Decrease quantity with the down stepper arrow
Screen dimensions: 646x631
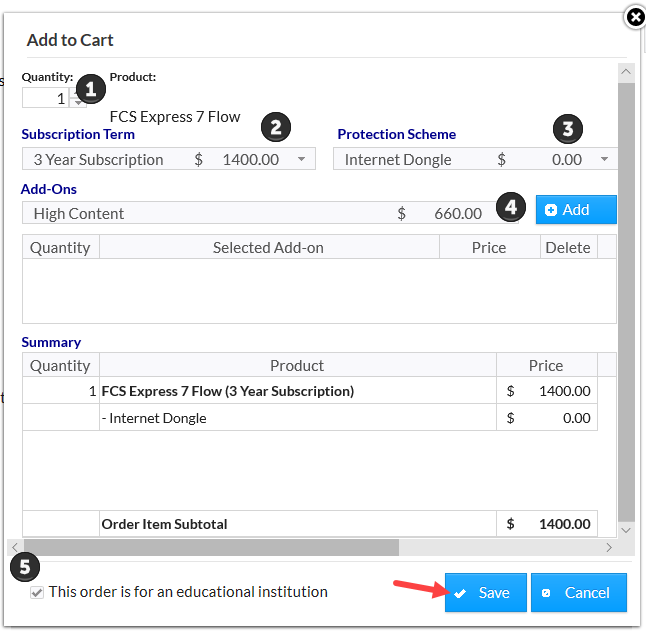point(78,103)
